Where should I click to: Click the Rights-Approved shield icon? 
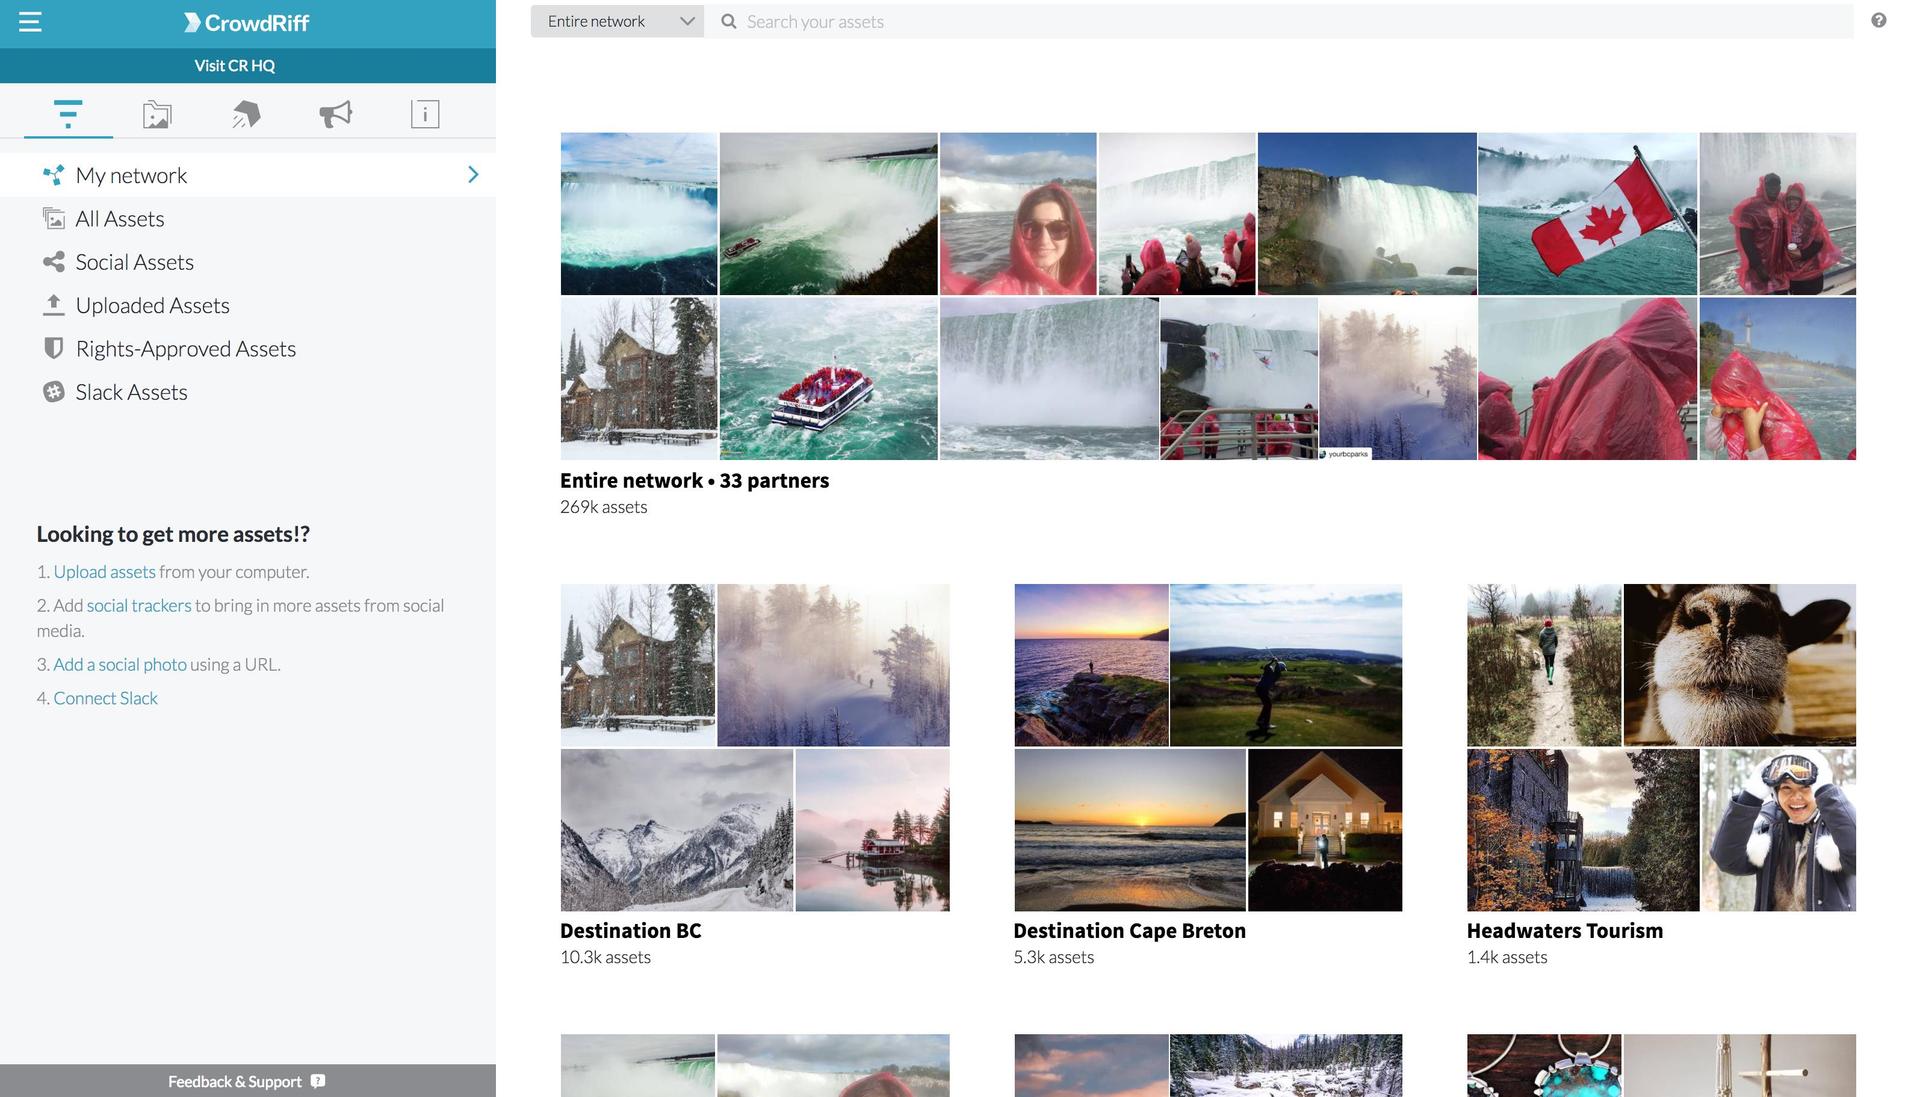(x=53, y=348)
